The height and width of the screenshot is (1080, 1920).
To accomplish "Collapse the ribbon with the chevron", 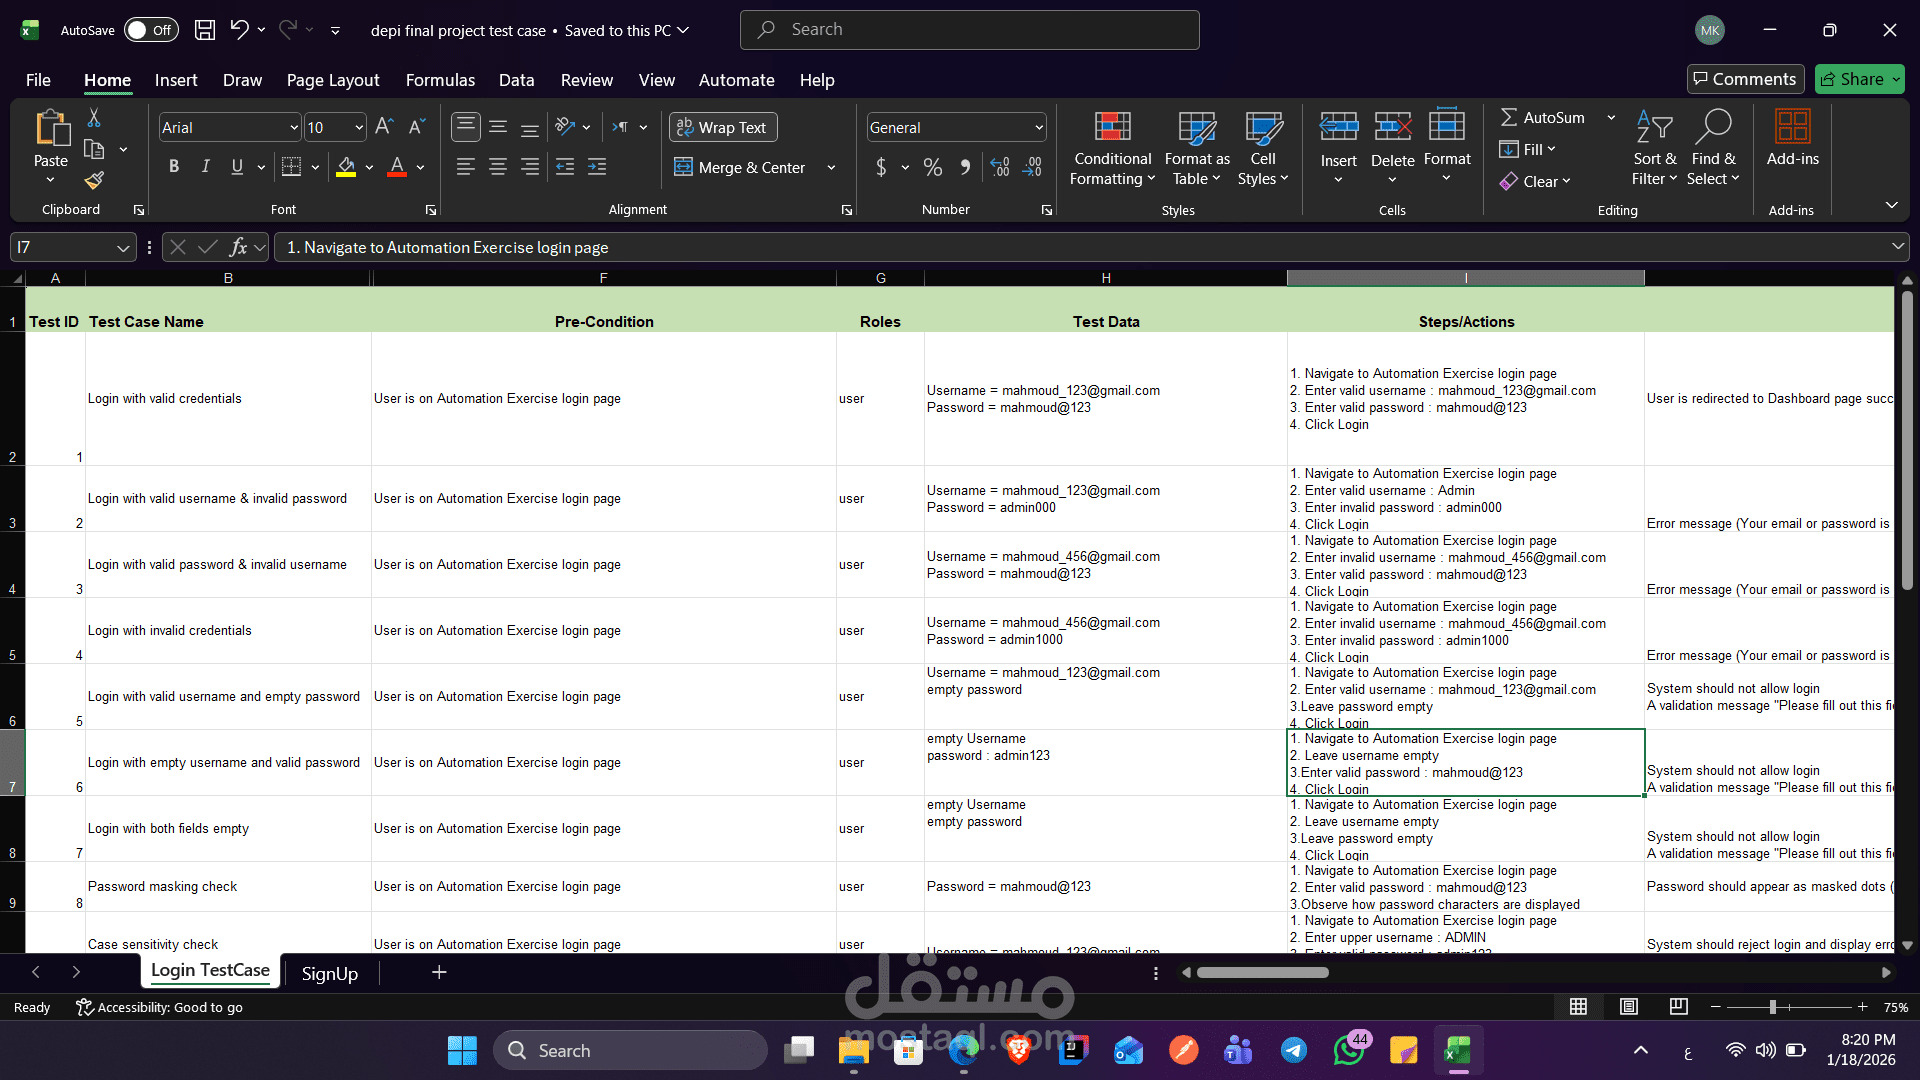I will [1891, 205].
